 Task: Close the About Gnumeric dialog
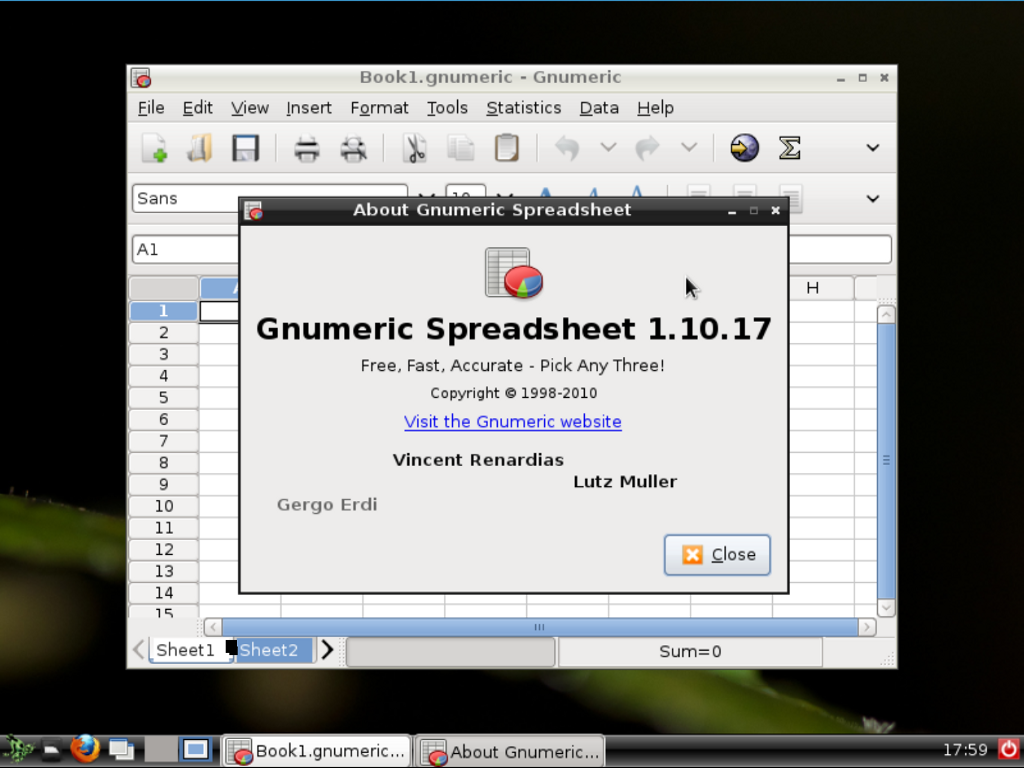(x=717, y=555)
